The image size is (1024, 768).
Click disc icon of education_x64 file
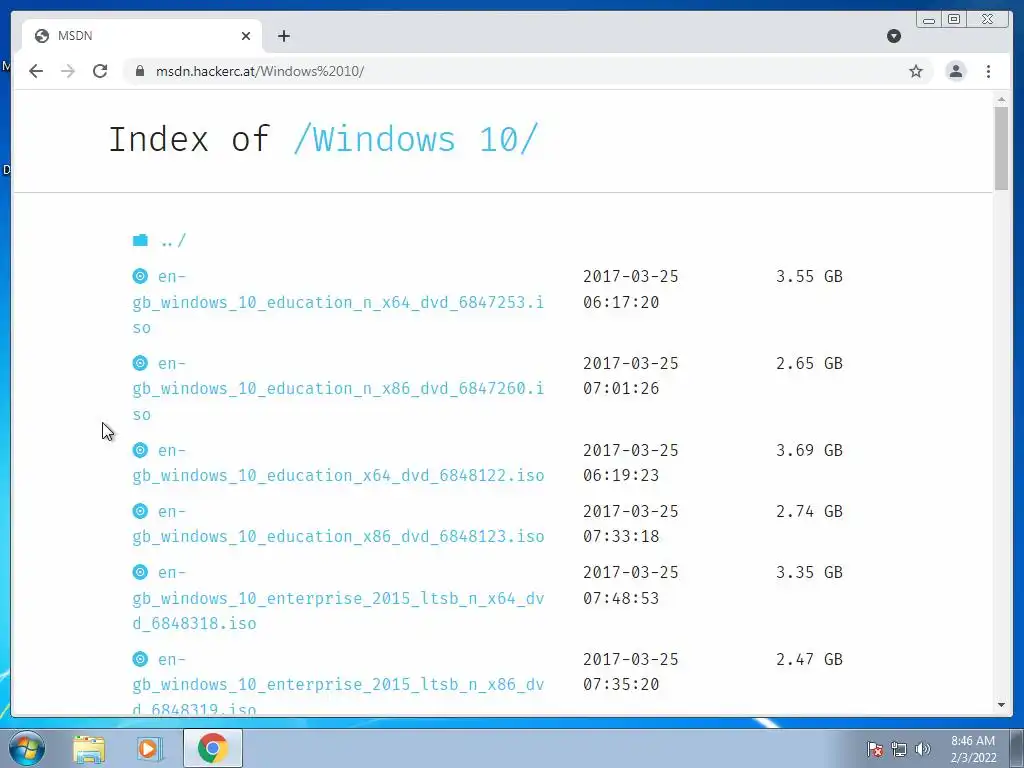(140, 449)
